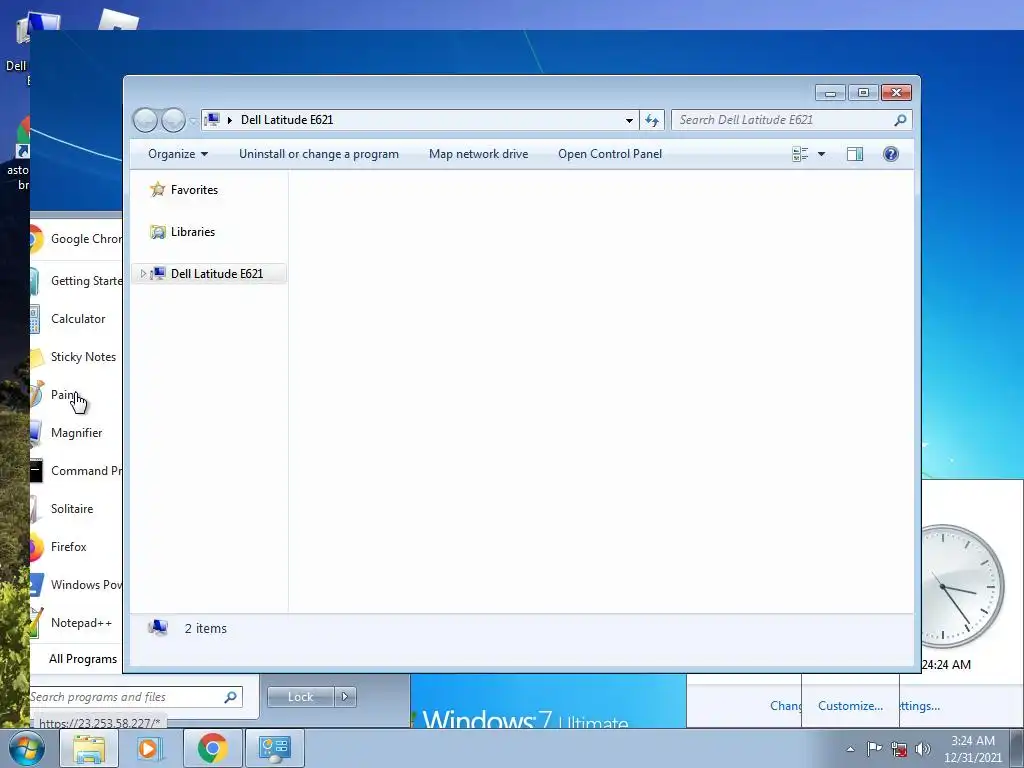Open Windows Media Player from taskbar
Viewport: 1024px width, 768px height.
[x=149, y=748]
